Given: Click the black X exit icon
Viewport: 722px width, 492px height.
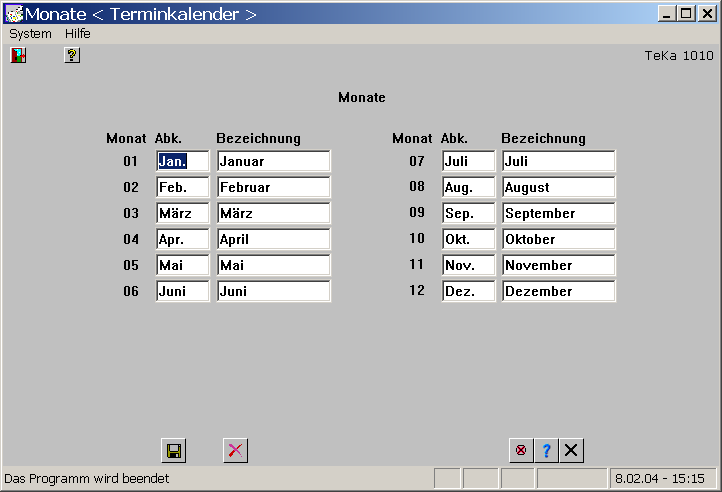Looking at the screenshot, I should pyautogui.click(x=571, y=450).
